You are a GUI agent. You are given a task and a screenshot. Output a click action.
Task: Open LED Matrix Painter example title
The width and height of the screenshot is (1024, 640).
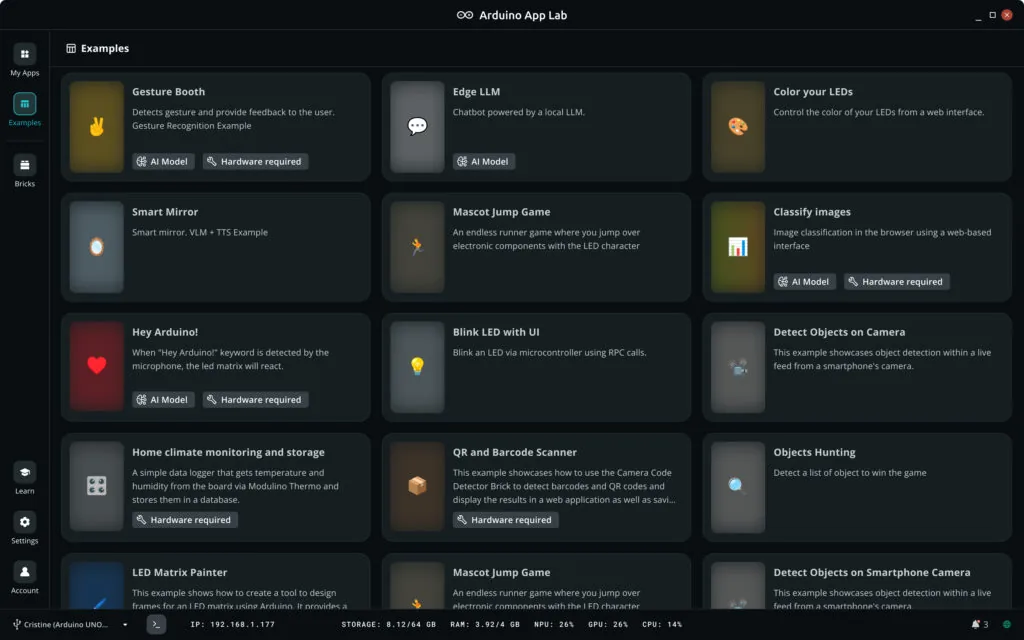pos(180,573)
